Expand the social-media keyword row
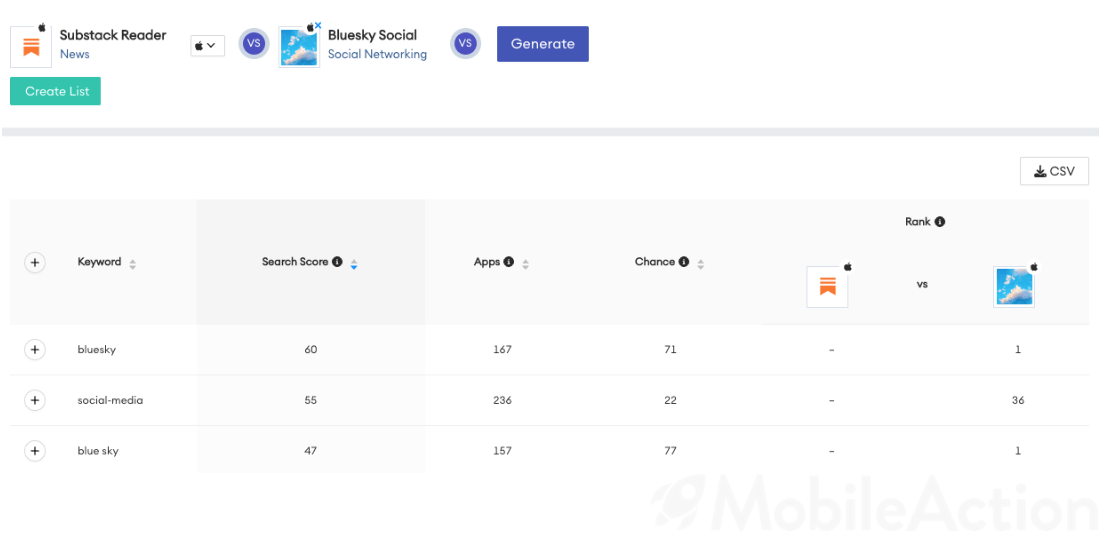The height and width of the screenshot is (540, 1102). (34, 400)
